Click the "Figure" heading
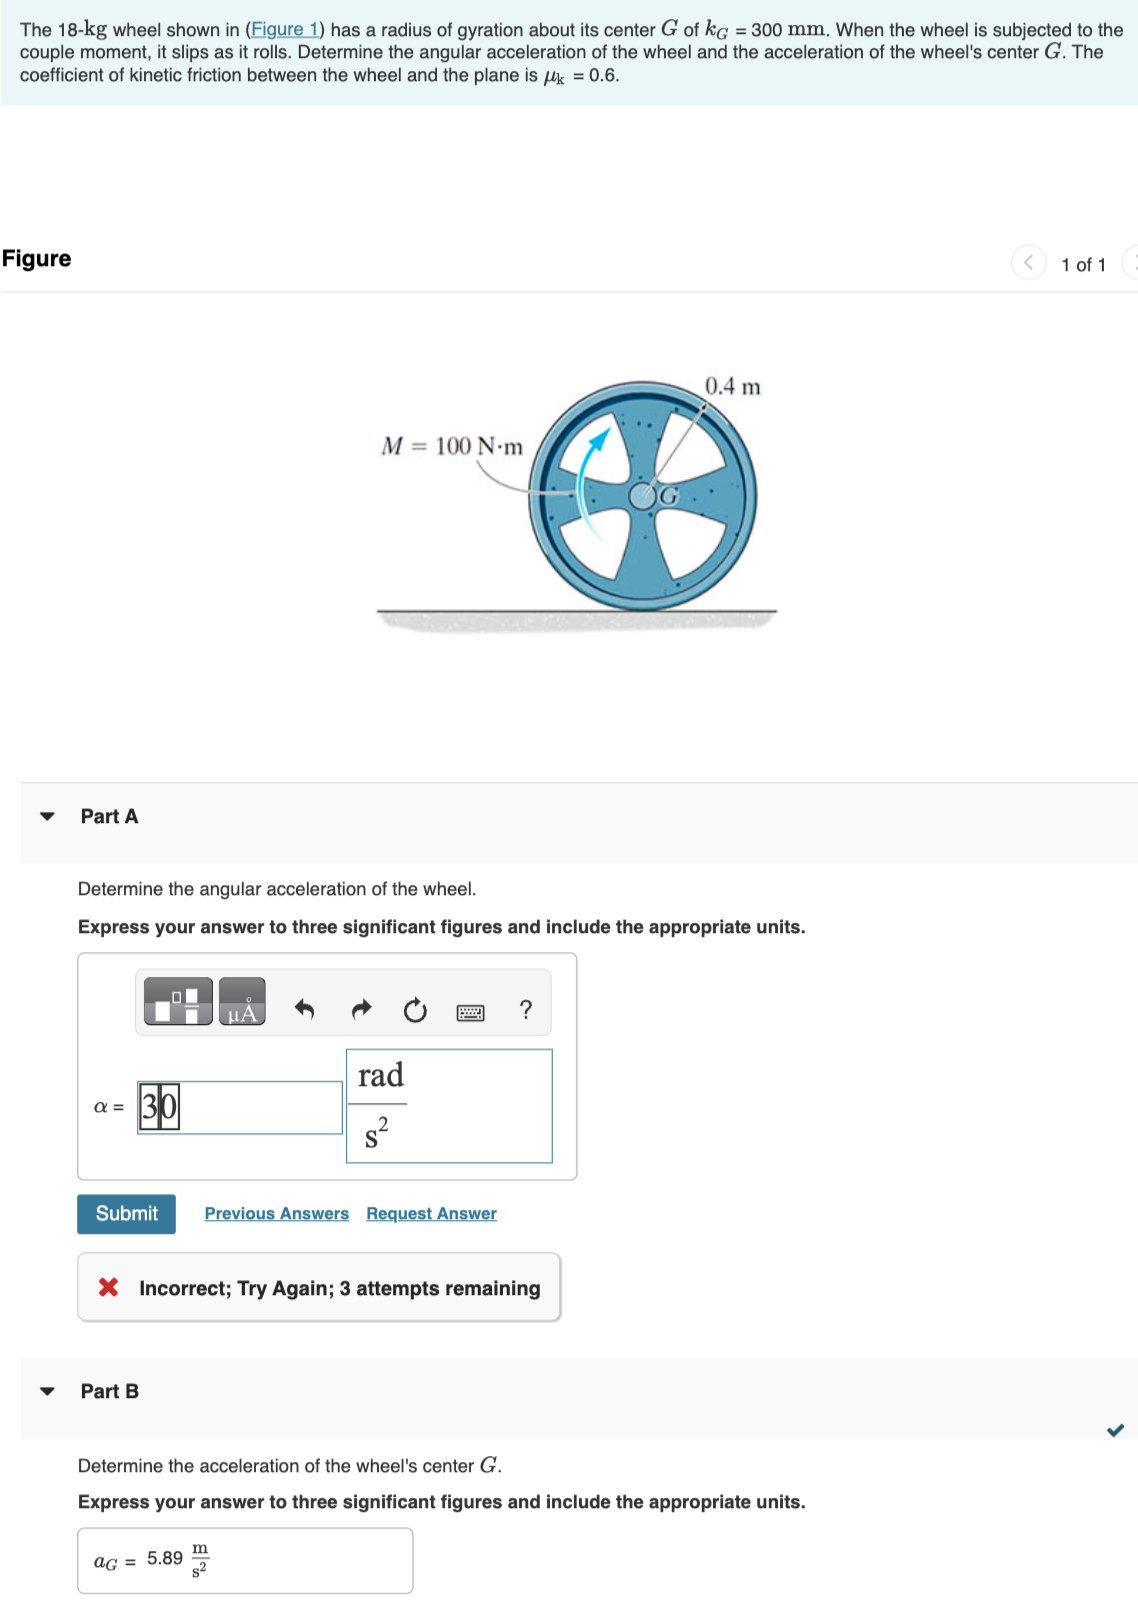The image size is (1138, 1604). coord(37,259)
